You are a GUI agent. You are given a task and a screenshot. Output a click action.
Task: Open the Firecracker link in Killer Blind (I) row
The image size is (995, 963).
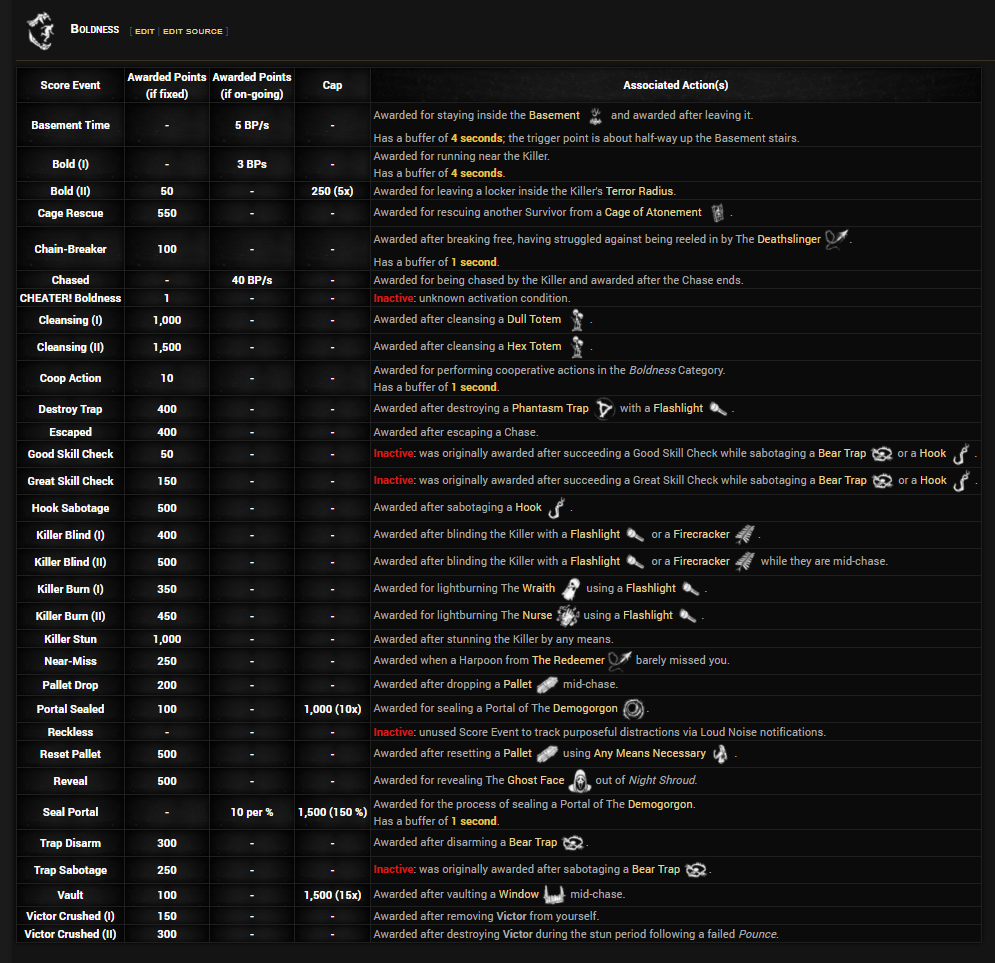click(x=701, y=535)
